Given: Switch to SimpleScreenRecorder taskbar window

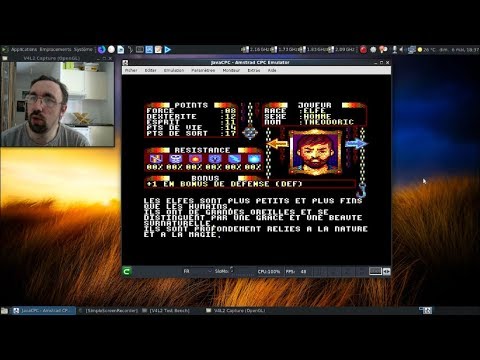Looking at the screenshot, I should click(109, 311).
